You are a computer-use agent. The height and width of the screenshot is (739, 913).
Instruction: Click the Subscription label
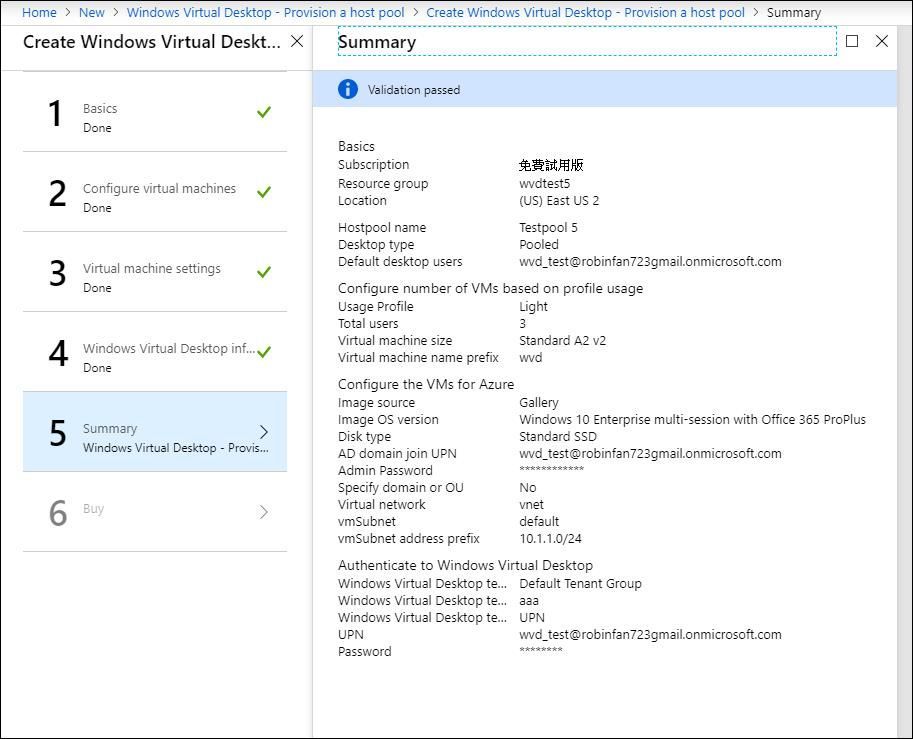point(373,164)
